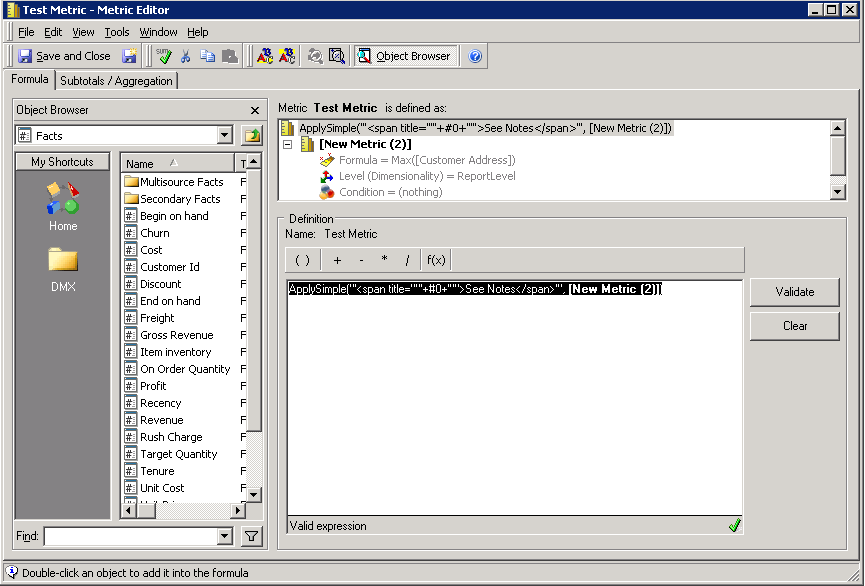Click the Save and New icon
Screen dimensions: 865x586
click(x=130, y=56)
